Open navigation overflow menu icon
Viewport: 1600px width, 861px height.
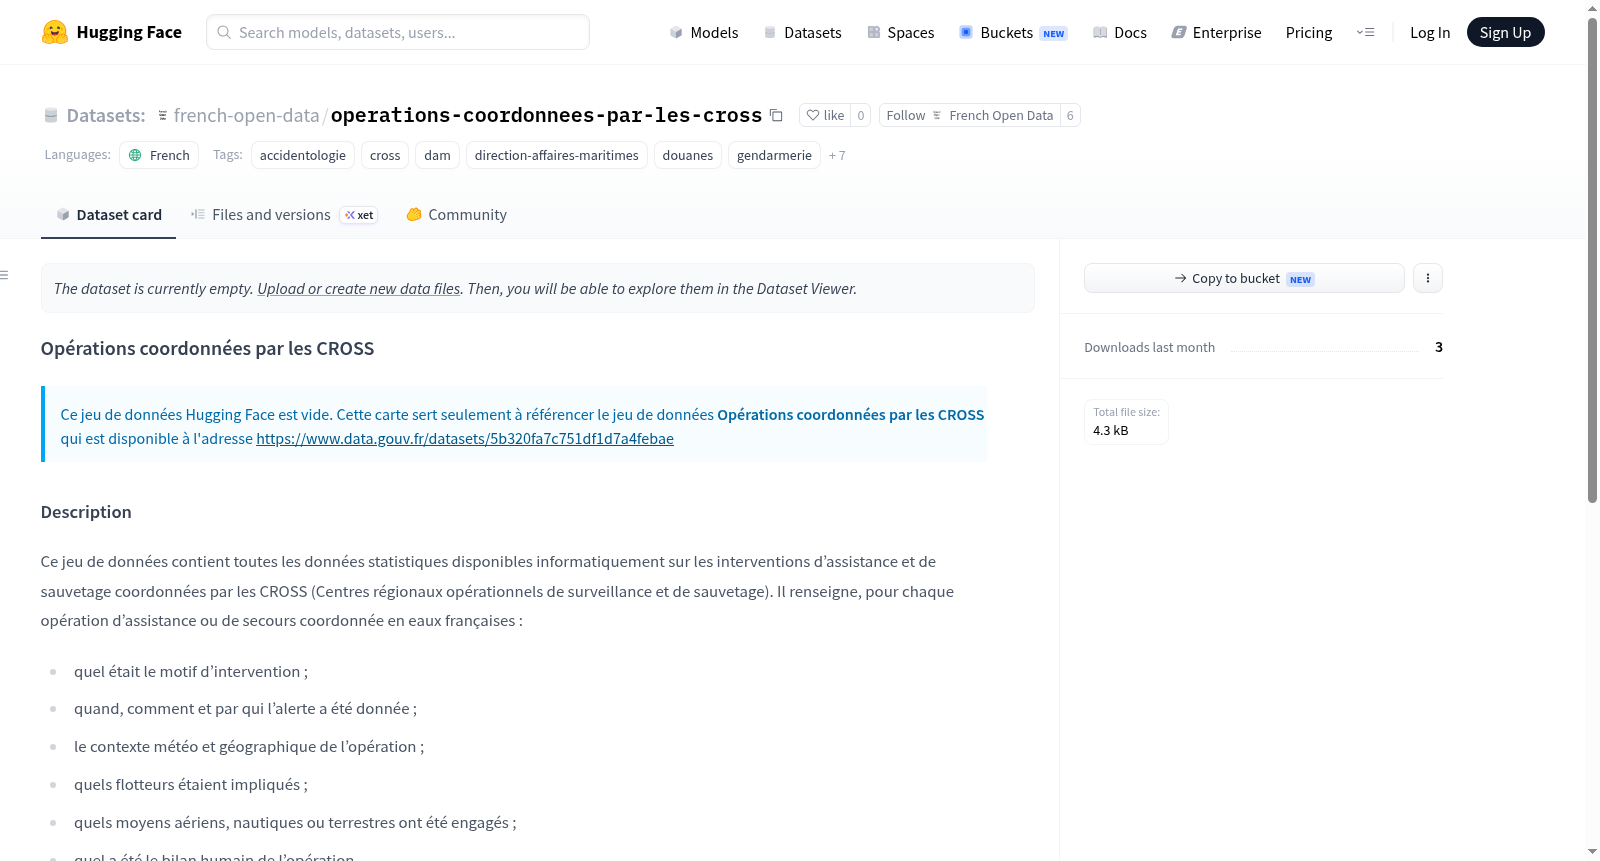[x=1365, y=32]
